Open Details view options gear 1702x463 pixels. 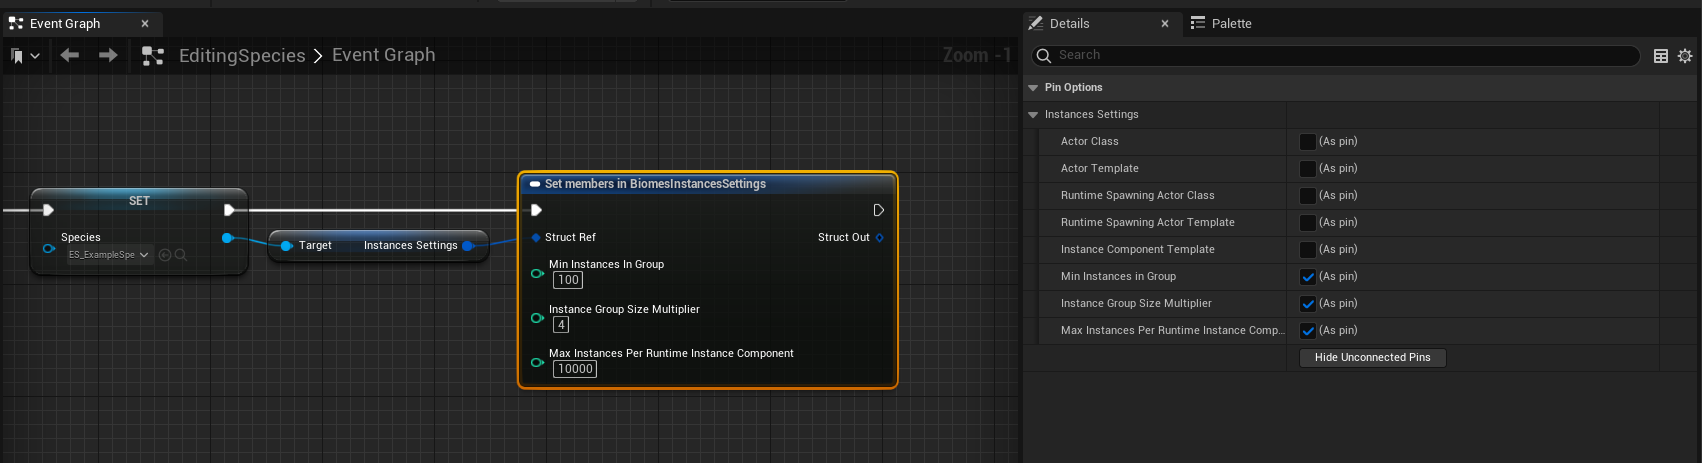pos(1685,56)
